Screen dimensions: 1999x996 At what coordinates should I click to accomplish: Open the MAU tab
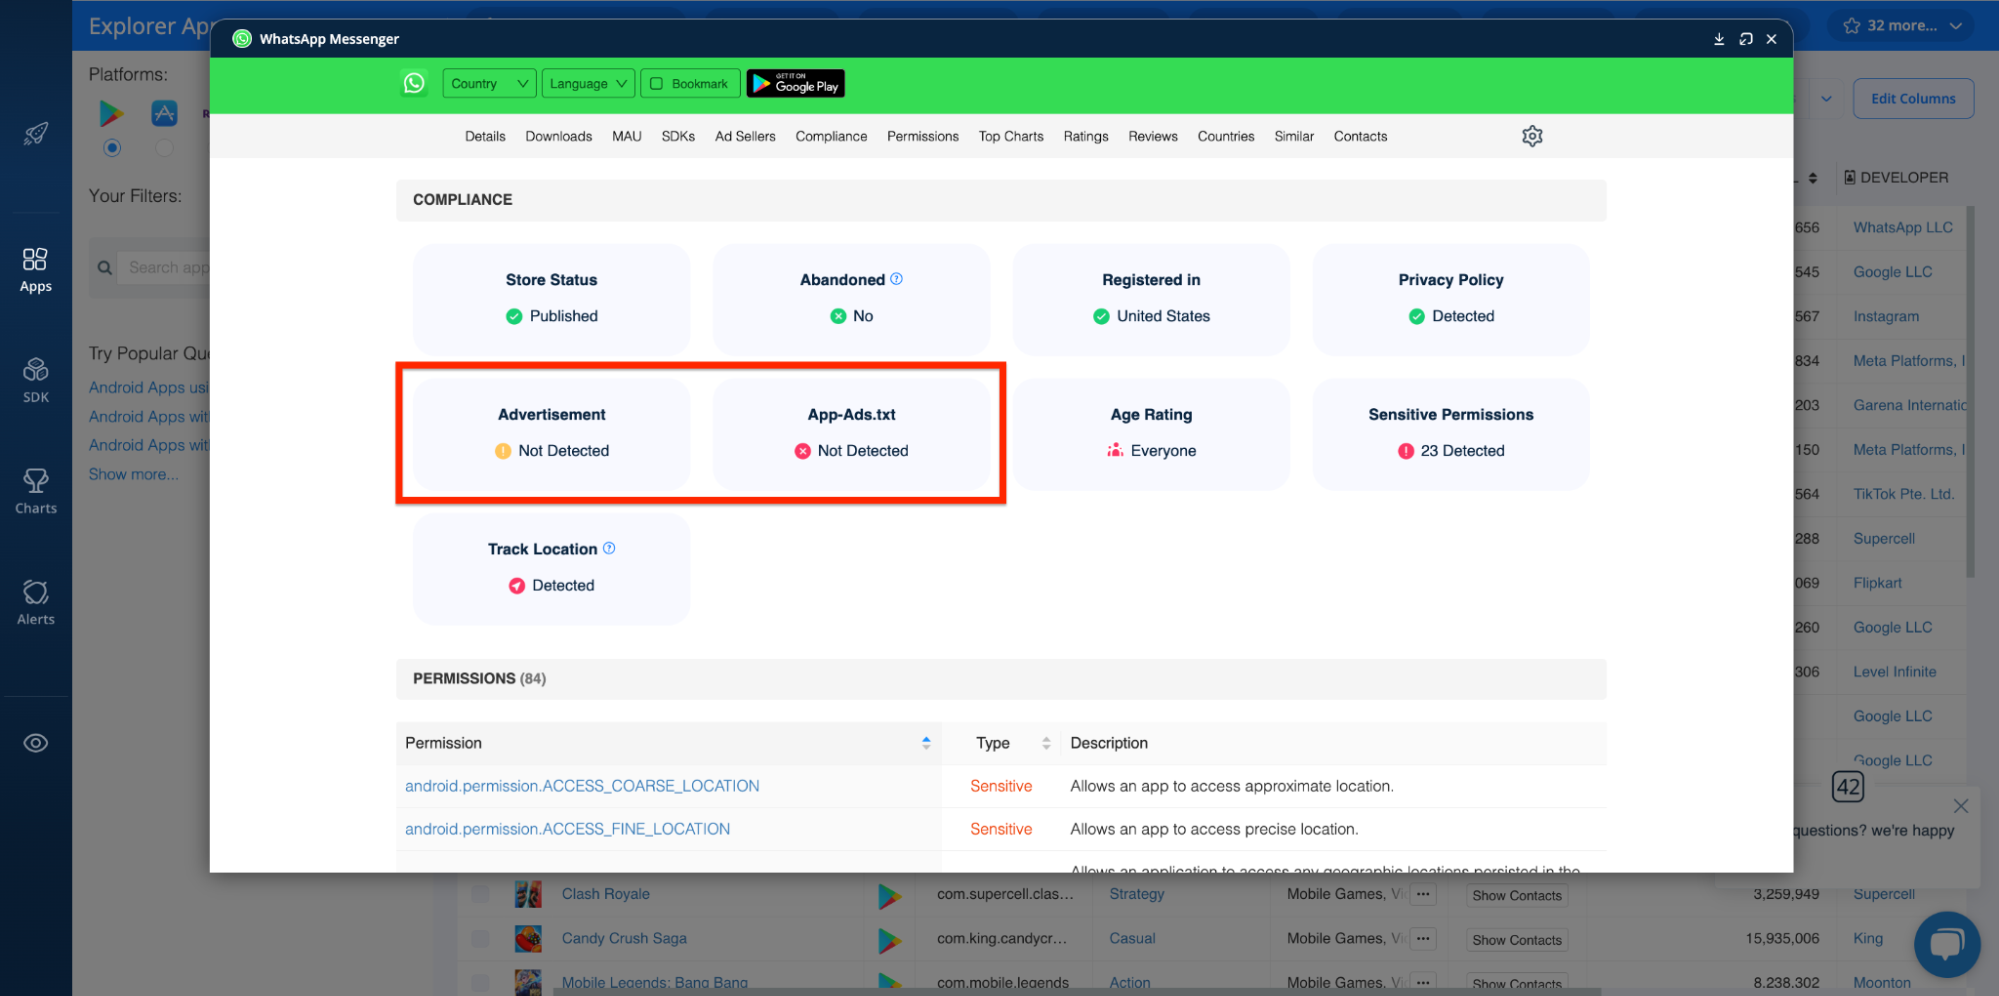click(x=627, y=136)
